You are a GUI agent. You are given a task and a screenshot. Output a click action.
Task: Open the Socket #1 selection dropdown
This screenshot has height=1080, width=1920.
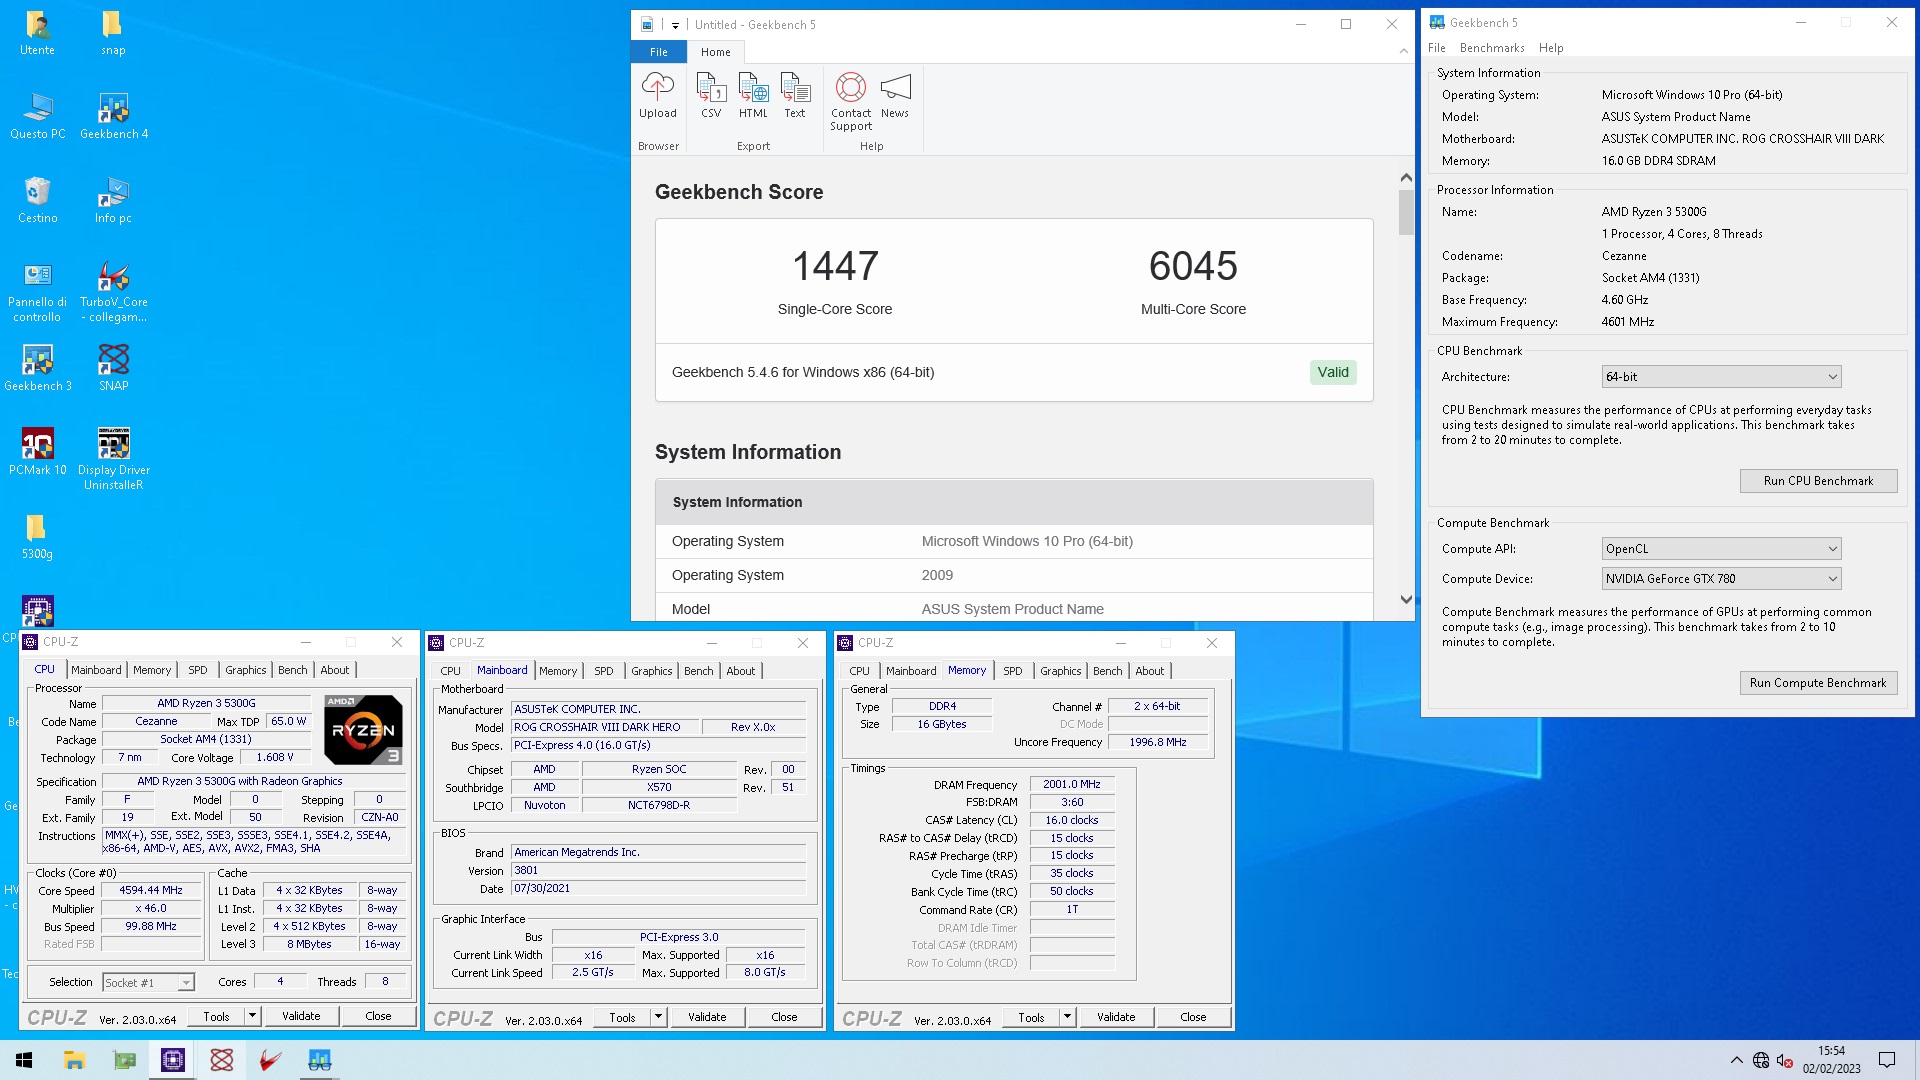point(148,983)
